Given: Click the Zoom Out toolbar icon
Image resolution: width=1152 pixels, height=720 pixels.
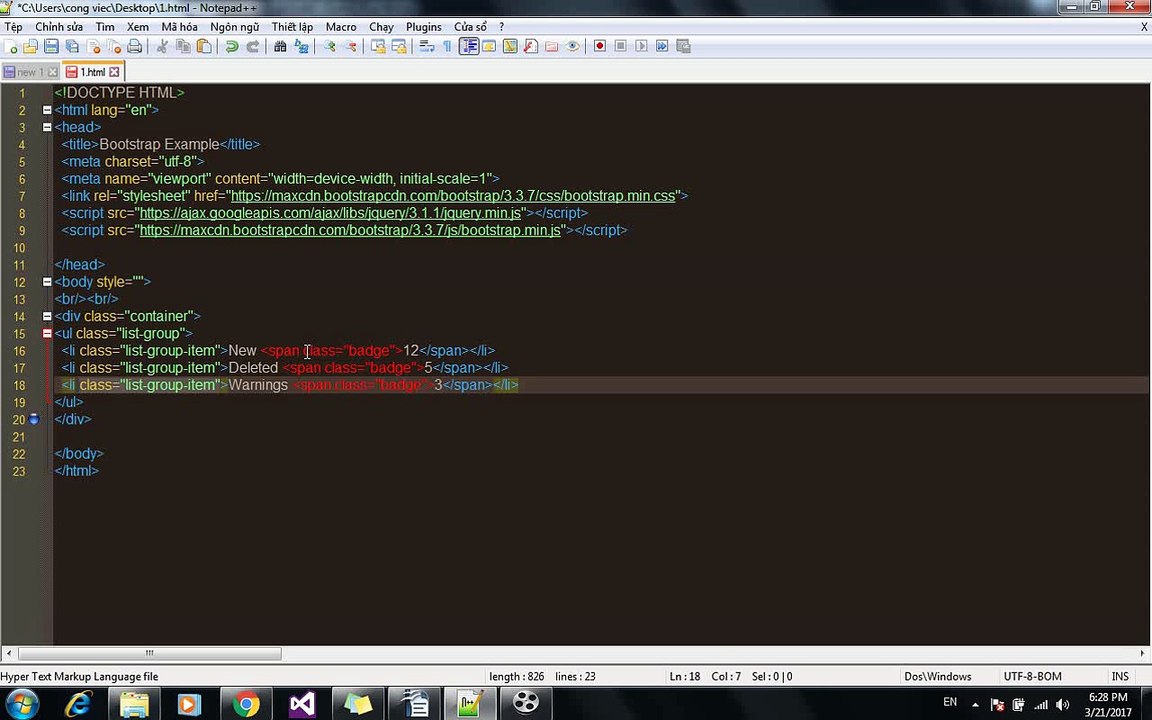Looking at the screenshot, I should point(350,46).
